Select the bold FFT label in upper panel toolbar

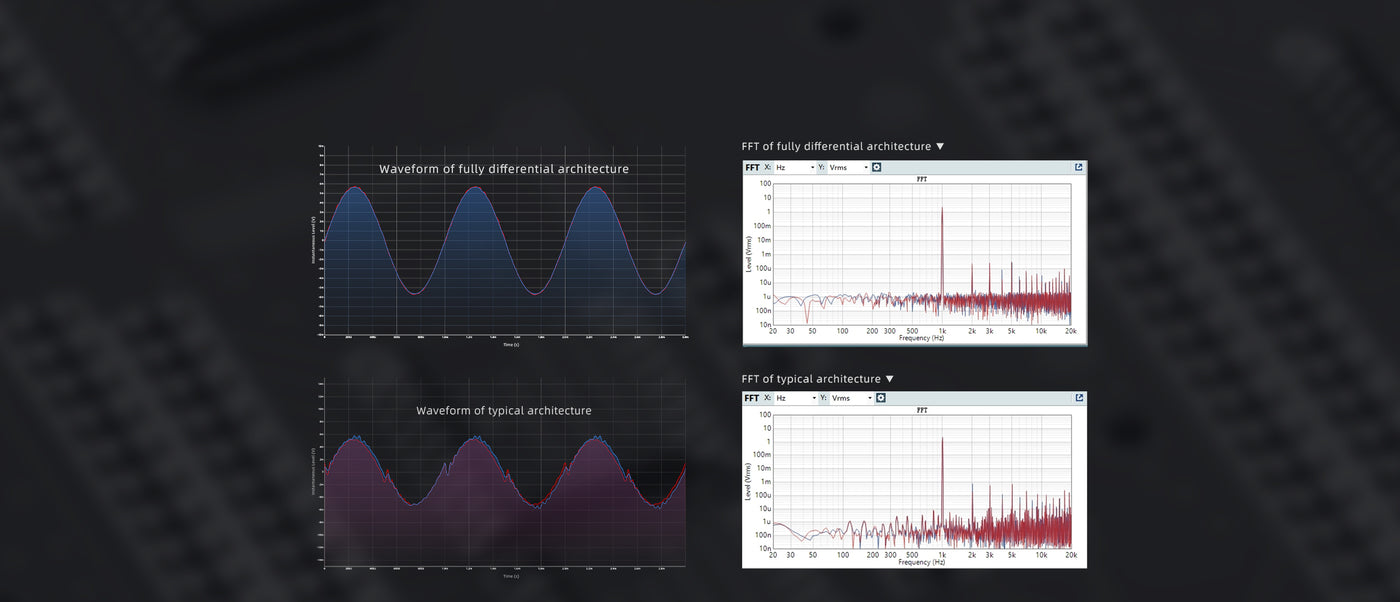(x=752, y=167)
